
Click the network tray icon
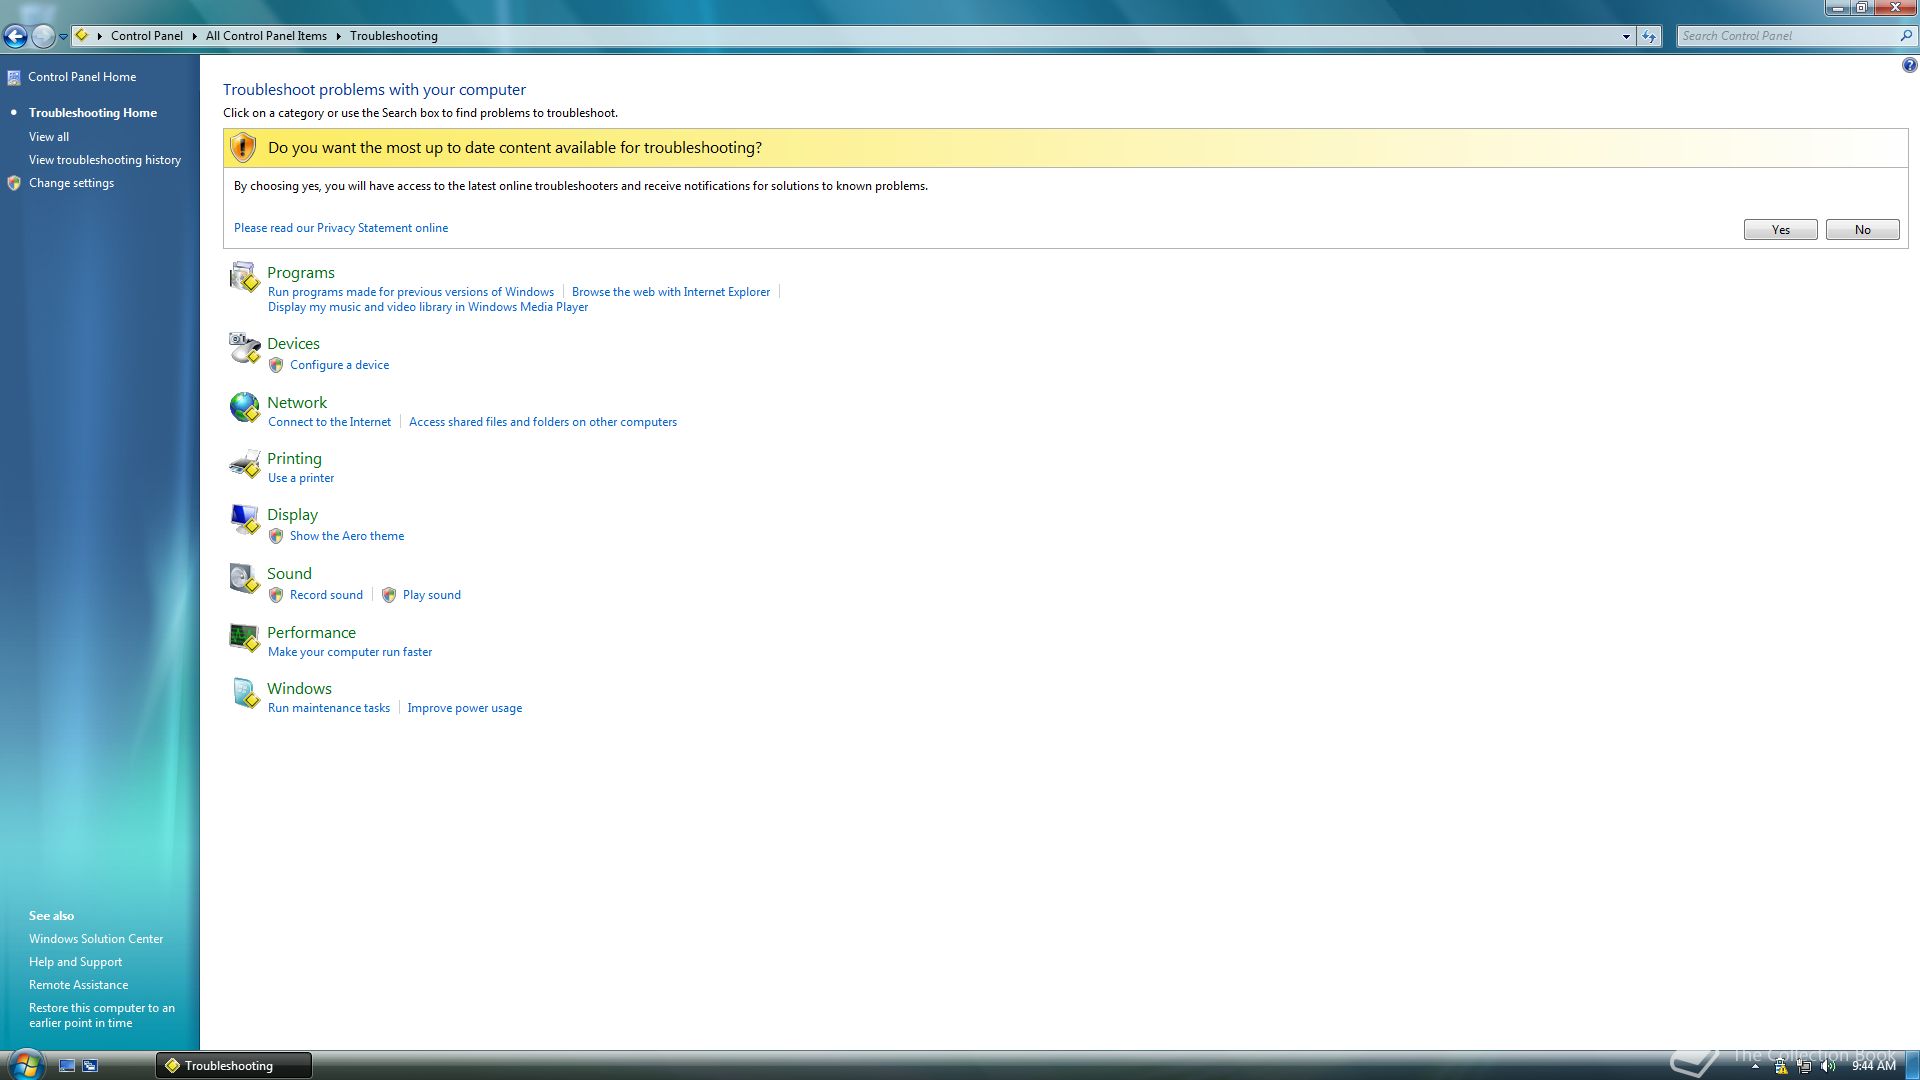click(x=1804, y=1066)
